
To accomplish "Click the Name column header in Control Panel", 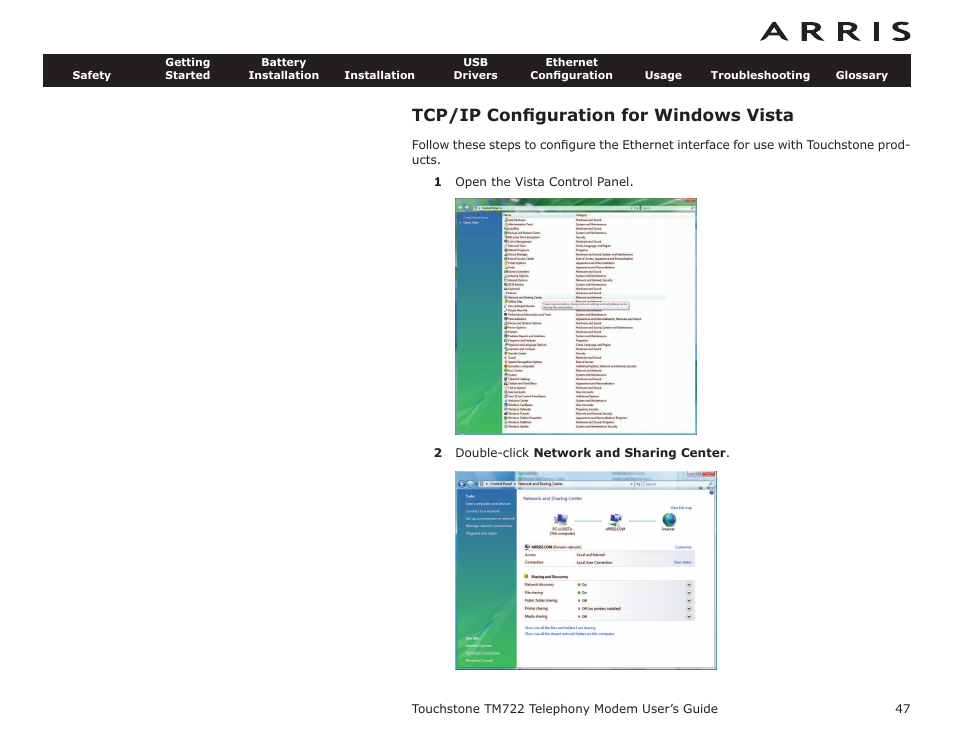I will (538, 215).
